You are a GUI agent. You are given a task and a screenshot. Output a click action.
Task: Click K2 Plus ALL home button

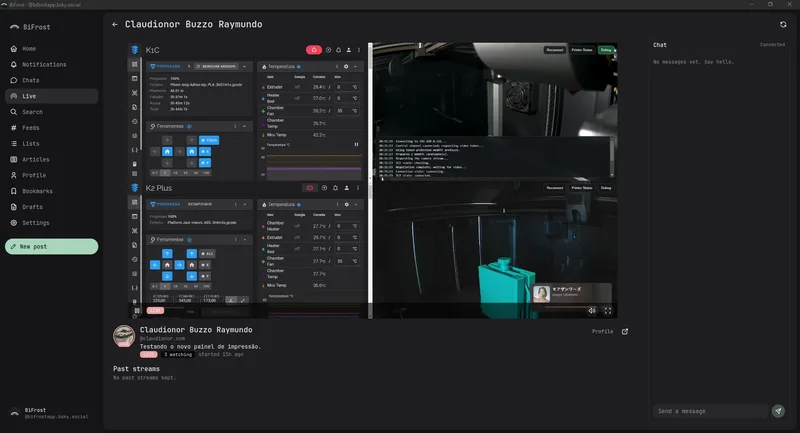pyautogui.click(x=207, y=253)
